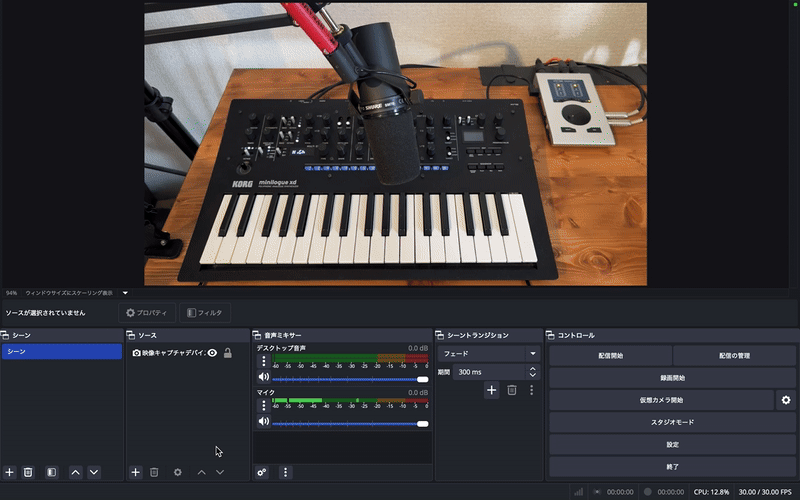The height and width of the screenshot is (500, 800).
Task: Move the source down in the ソース panel
Action: click(x=220, y=472)
